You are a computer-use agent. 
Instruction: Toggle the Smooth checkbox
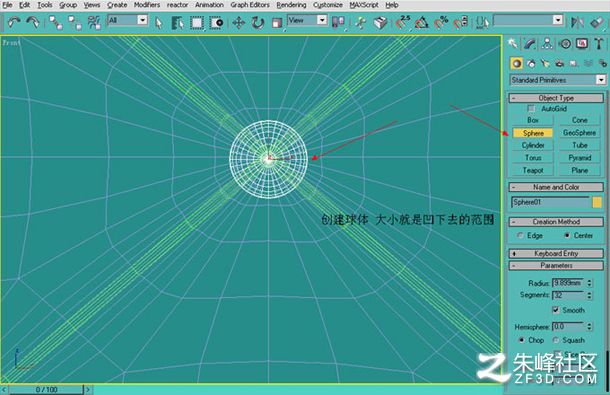[556, 310]
